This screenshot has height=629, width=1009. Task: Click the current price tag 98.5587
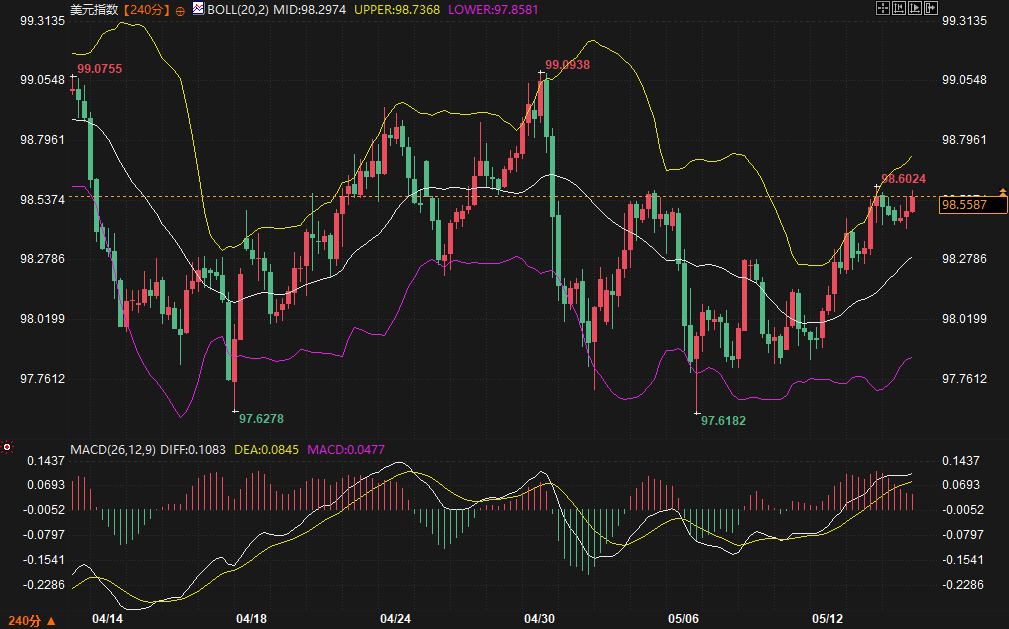tap(973, 205)
